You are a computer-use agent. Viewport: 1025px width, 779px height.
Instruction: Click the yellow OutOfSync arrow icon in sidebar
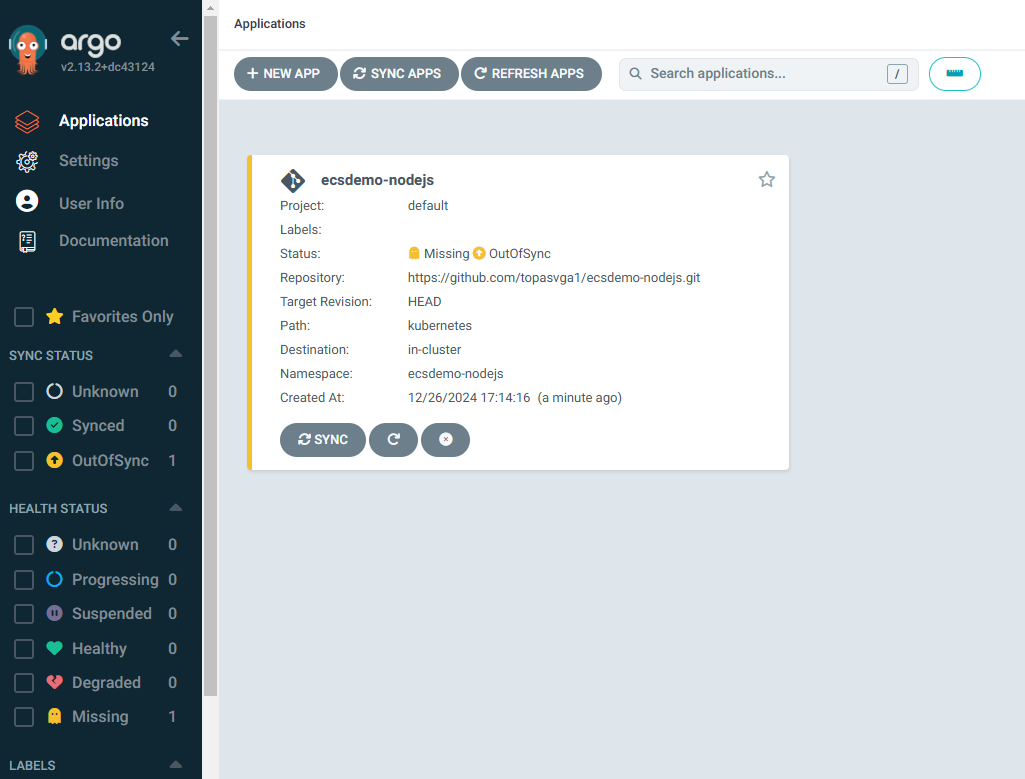click(55, 460)
